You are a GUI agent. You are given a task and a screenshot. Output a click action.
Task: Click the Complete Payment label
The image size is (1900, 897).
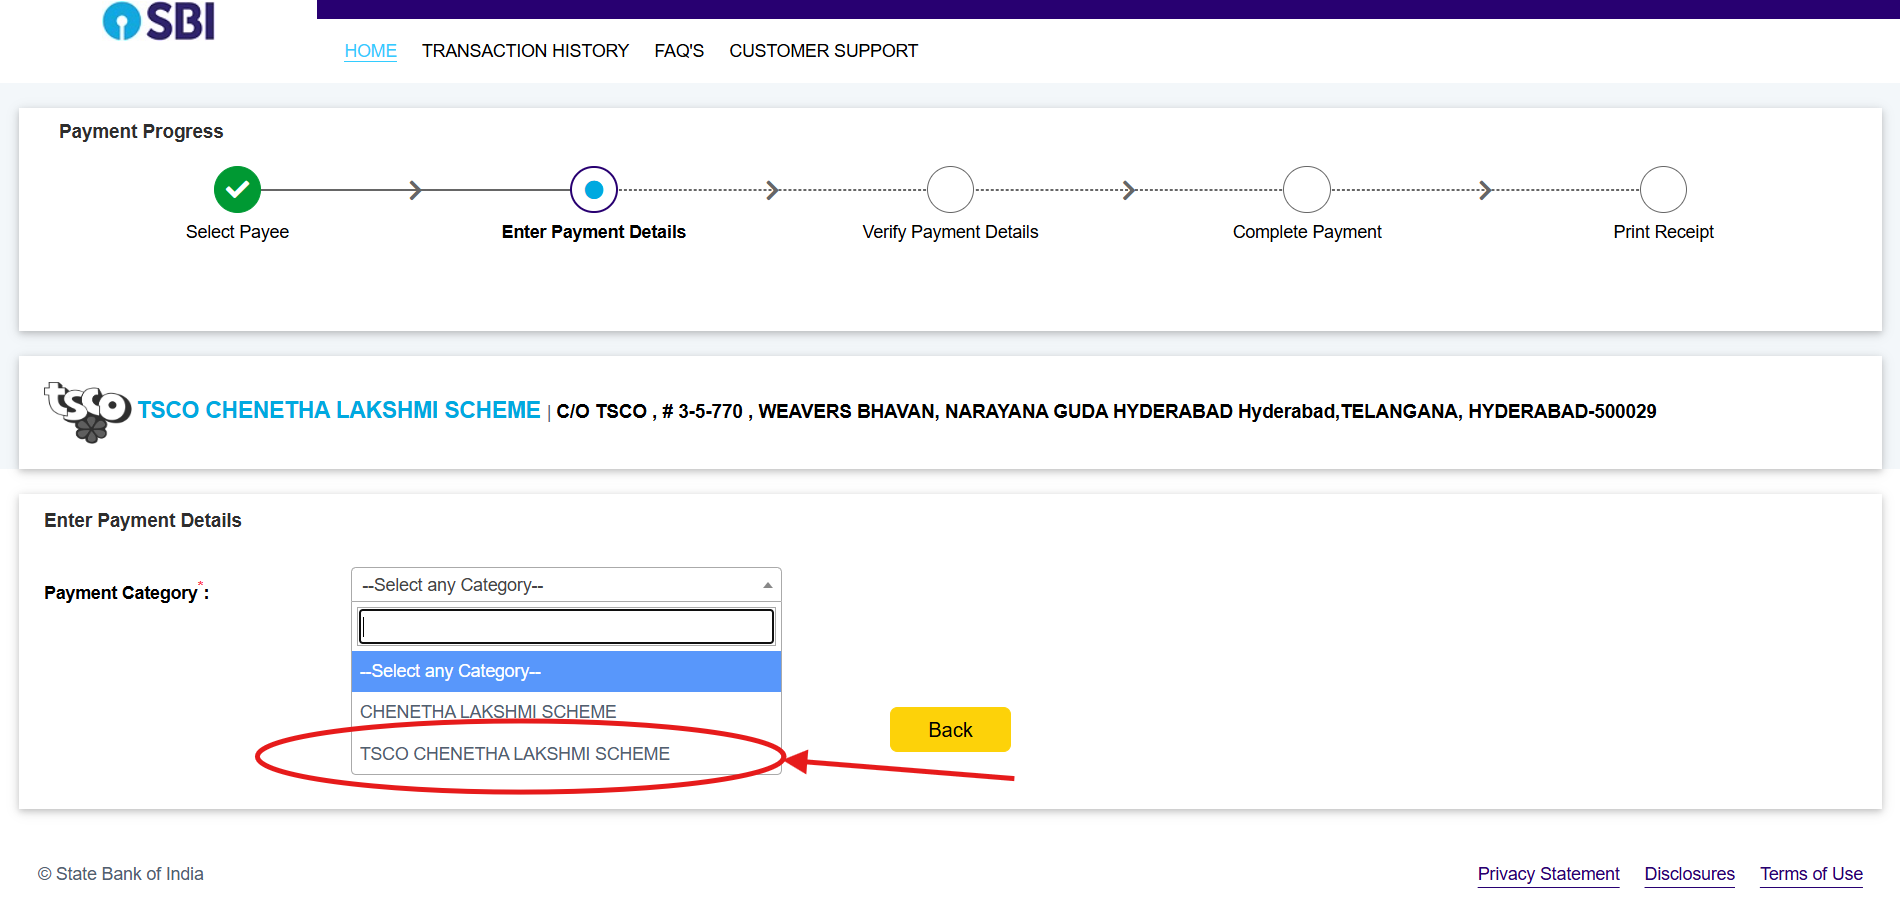tap(1307, 232)
